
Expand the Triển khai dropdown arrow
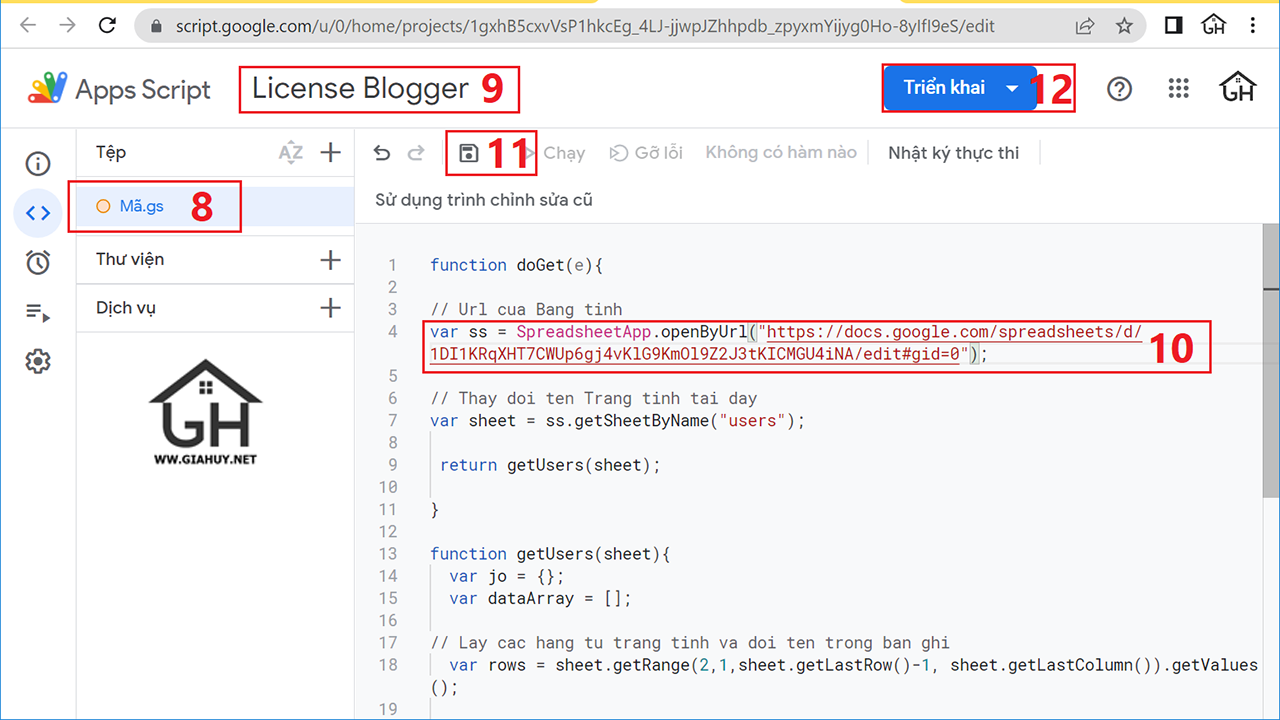[x=1012, y=88]
